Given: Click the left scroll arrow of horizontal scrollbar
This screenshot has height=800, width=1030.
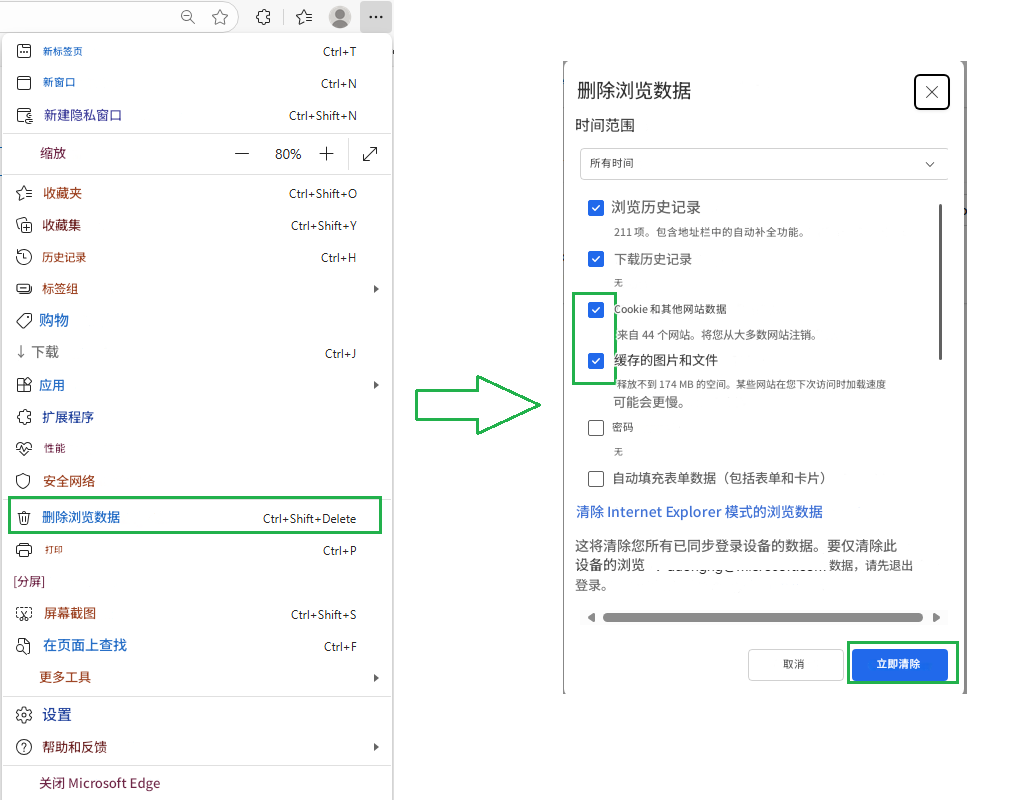Looking at the screenshot, I should tap(591, 617).
